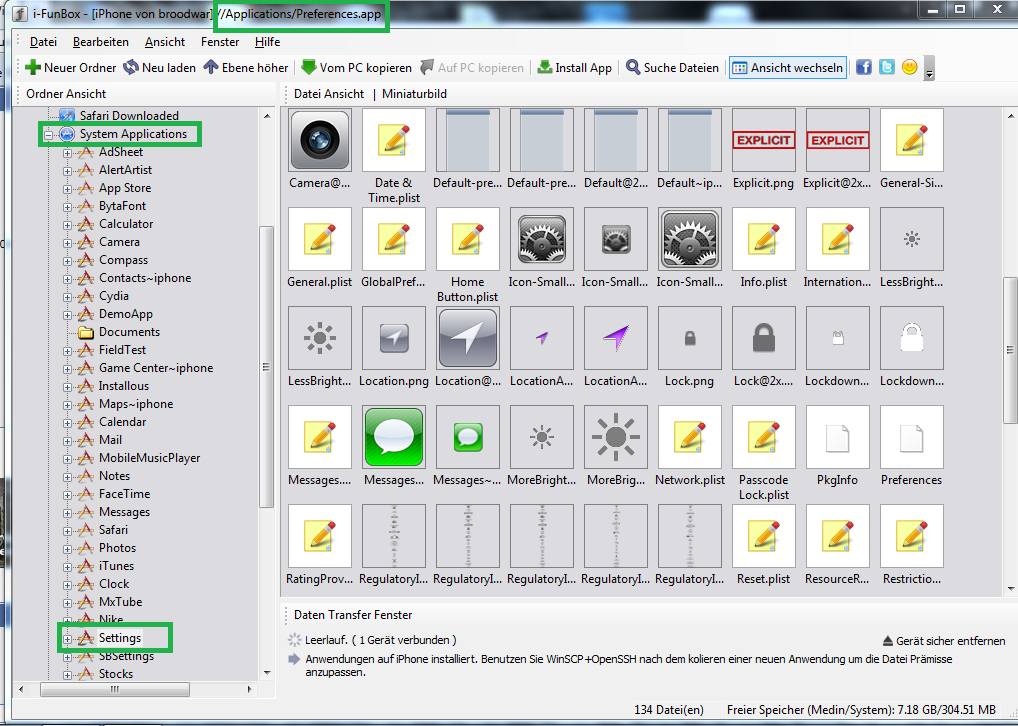The image size is (1018, 726).
Task: Open the Bearbeiten menu
Action: [101, 42]
